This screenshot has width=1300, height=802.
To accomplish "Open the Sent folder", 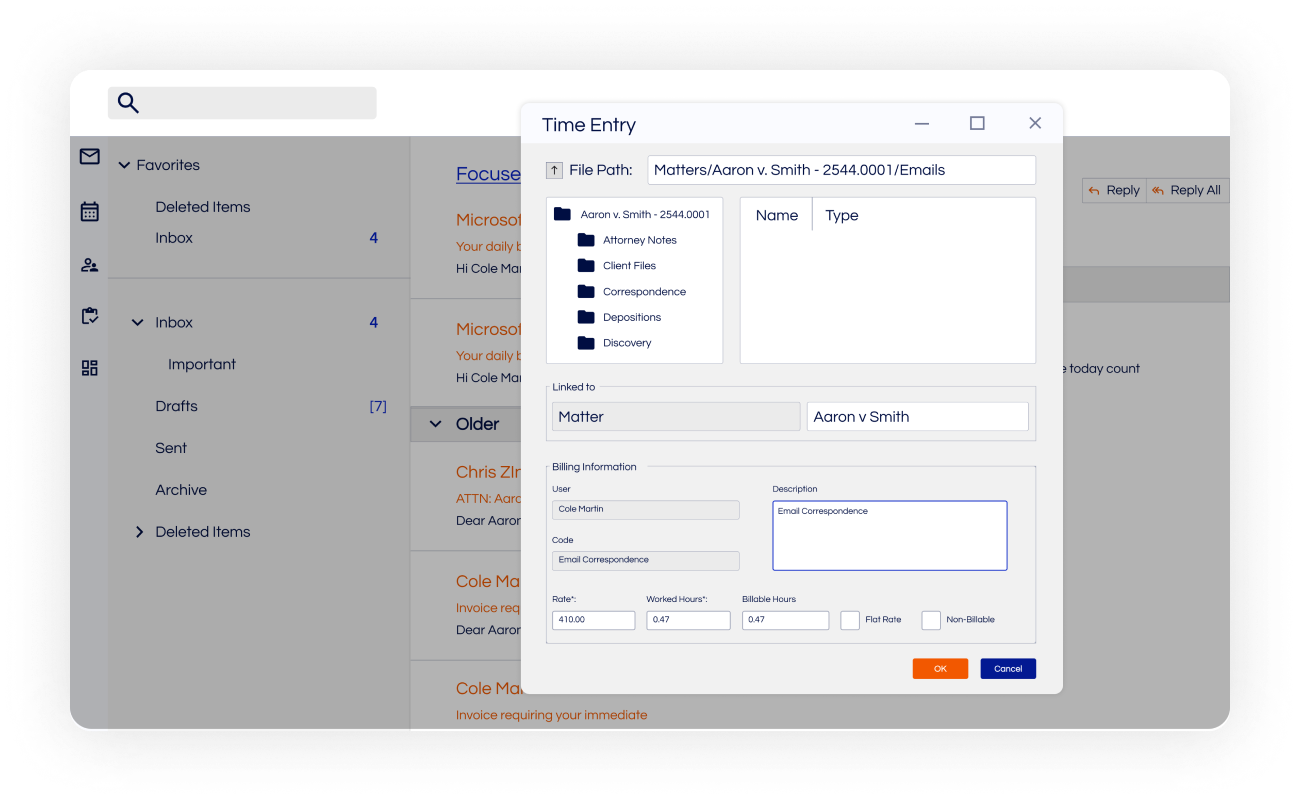I will (x=171, y=448).
